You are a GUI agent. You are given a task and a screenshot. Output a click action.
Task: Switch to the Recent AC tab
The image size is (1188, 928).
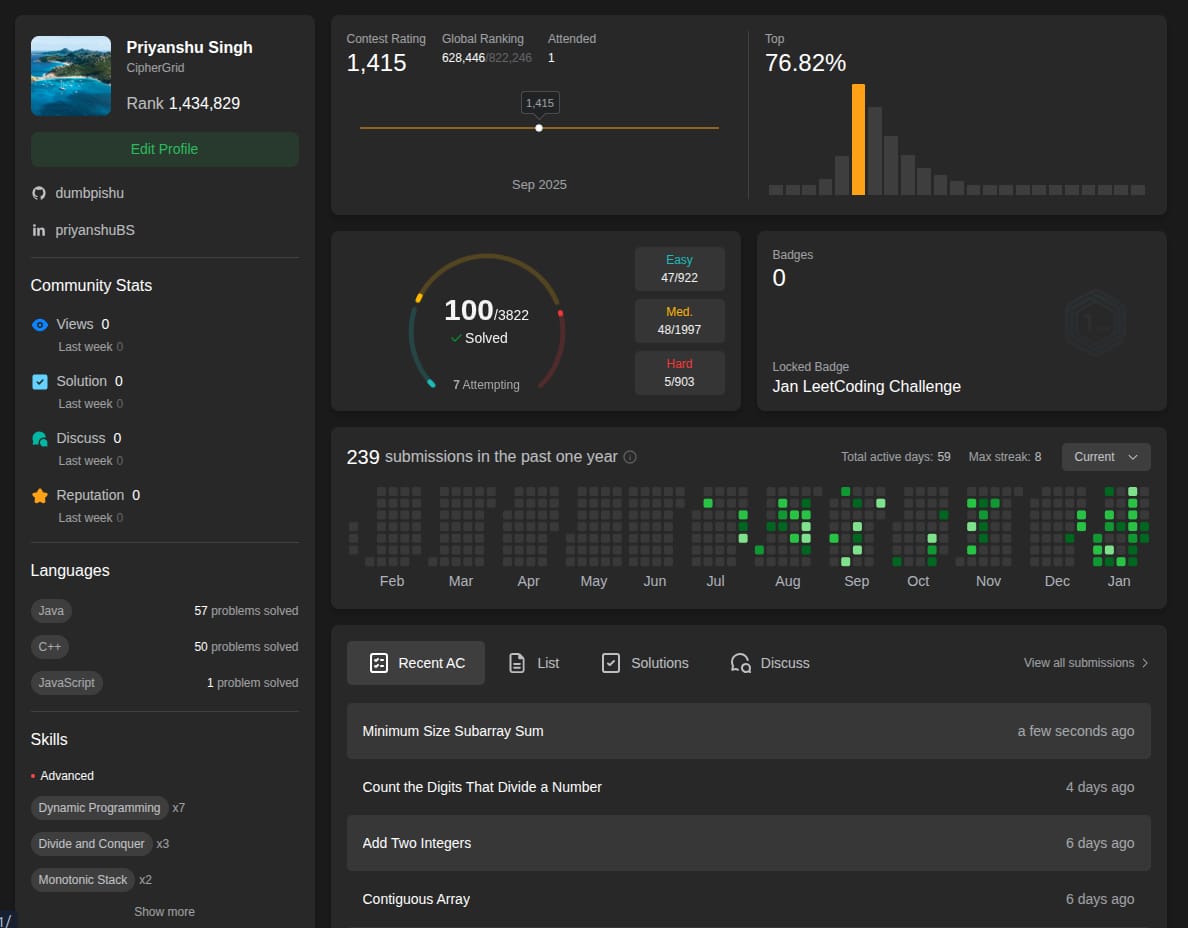[x=416, y=663]
